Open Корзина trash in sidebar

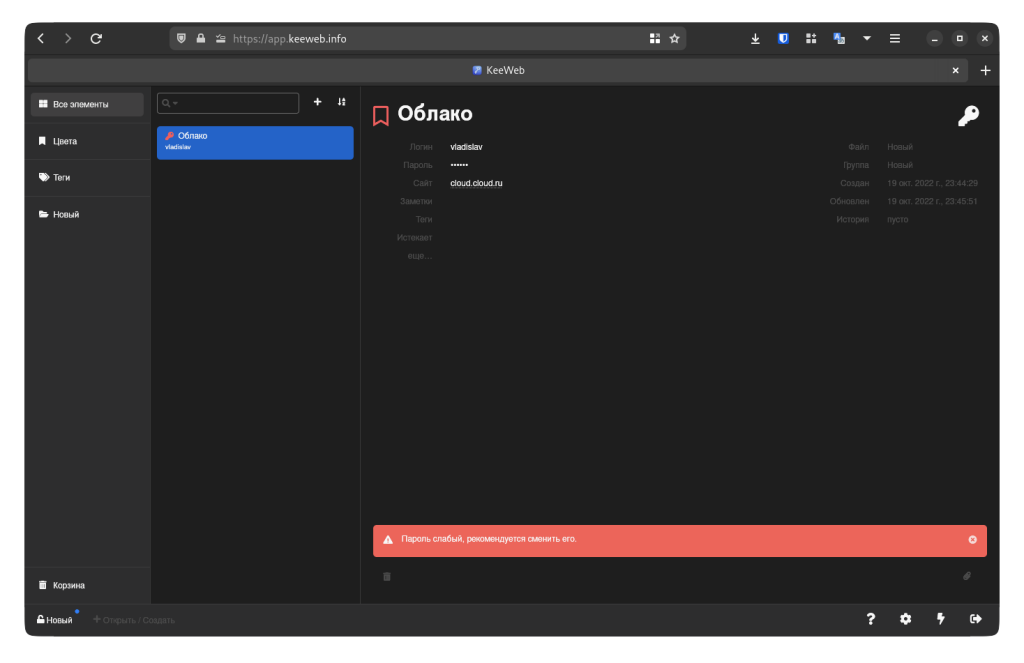point(87,585)
